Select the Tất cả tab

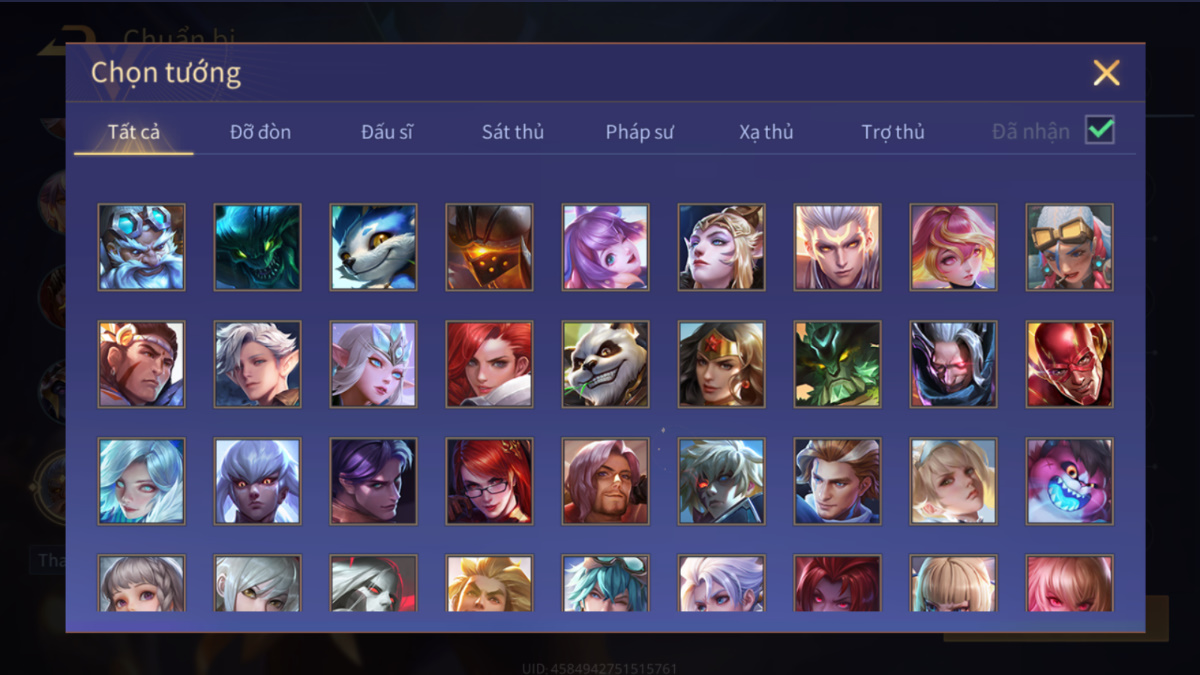point(134,132)
